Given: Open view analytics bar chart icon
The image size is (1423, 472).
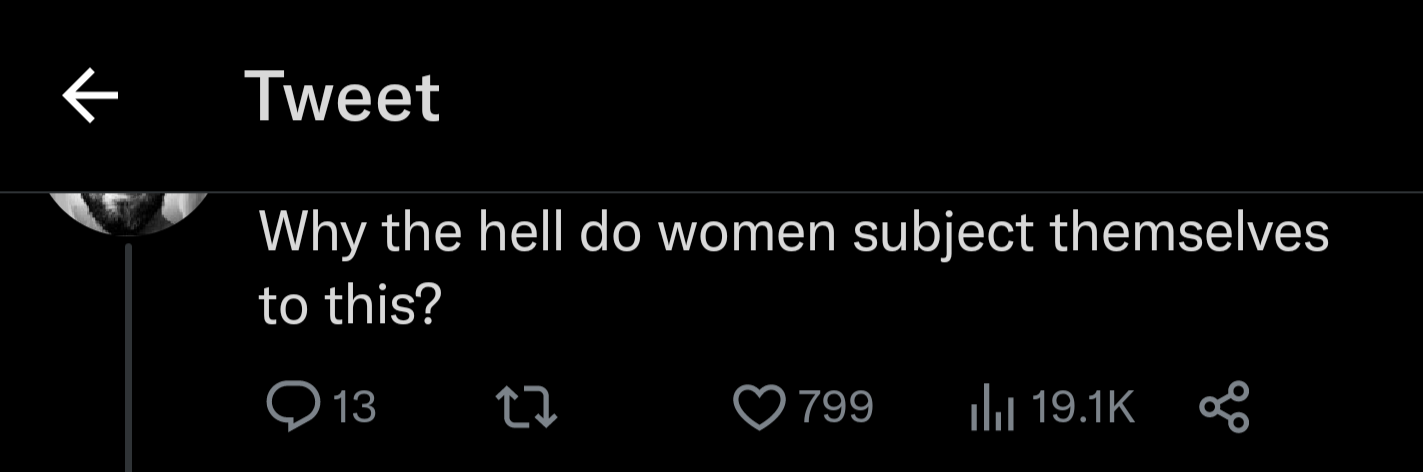Looking at the screenshot, I should (991, 408).
